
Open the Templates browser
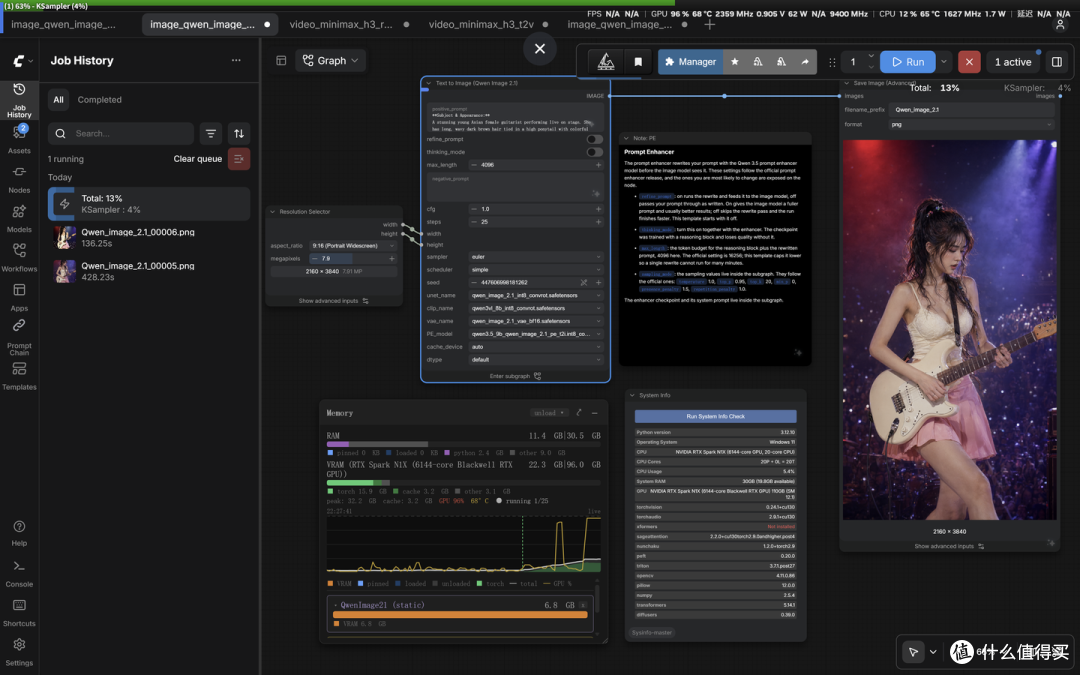pos(19,376)
